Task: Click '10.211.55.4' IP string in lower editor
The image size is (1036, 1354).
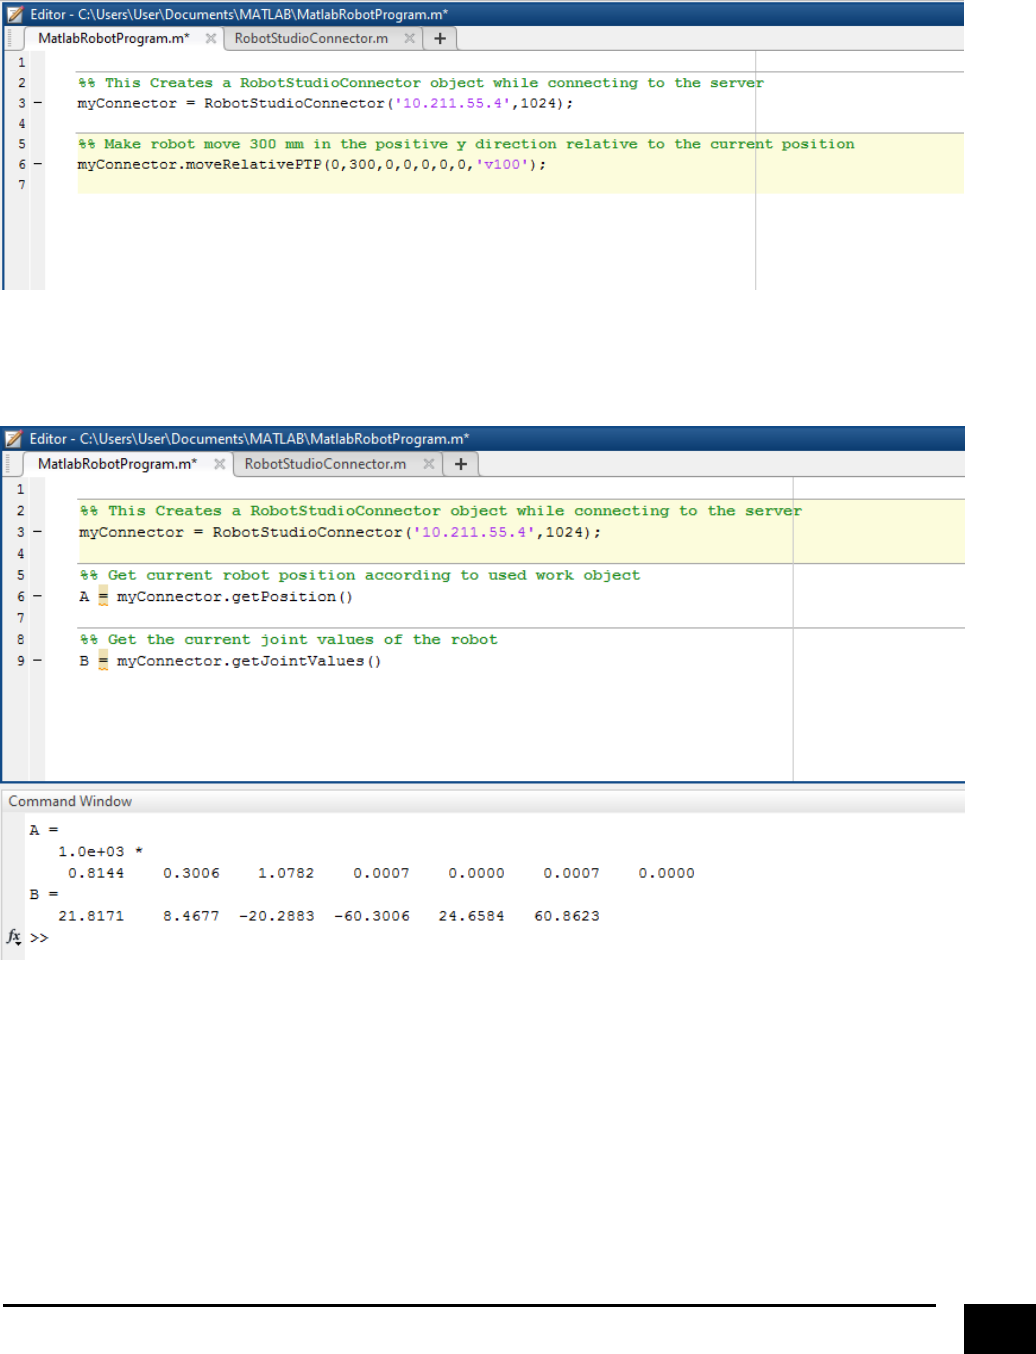Action: click(475, 532)
